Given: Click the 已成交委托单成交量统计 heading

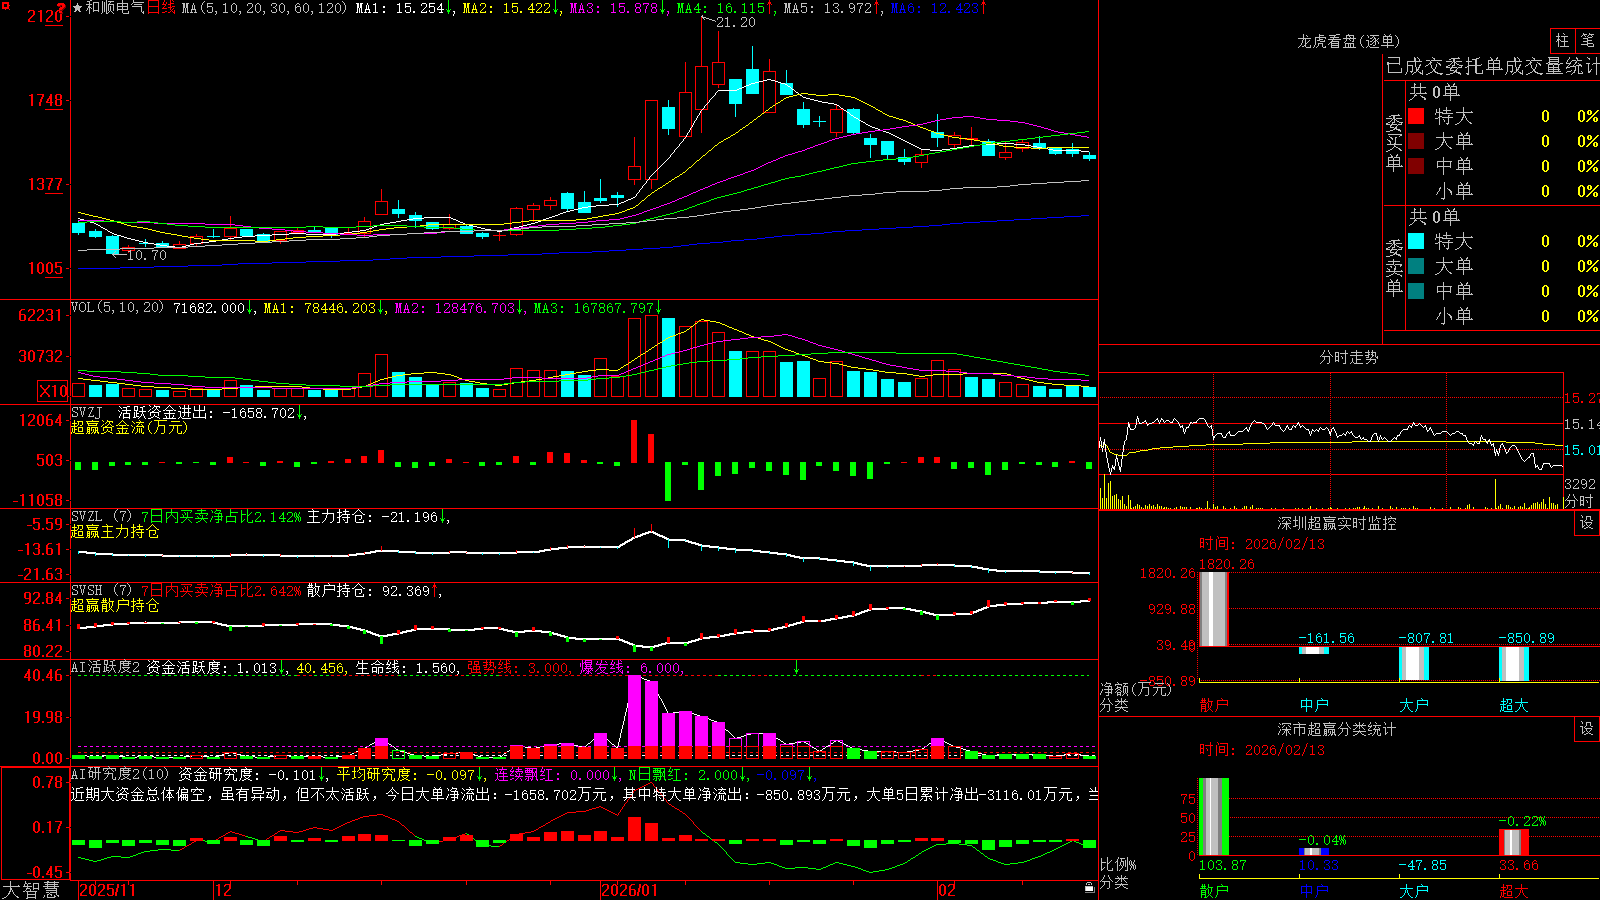Looking at the screenshot, I should 1492,66.
